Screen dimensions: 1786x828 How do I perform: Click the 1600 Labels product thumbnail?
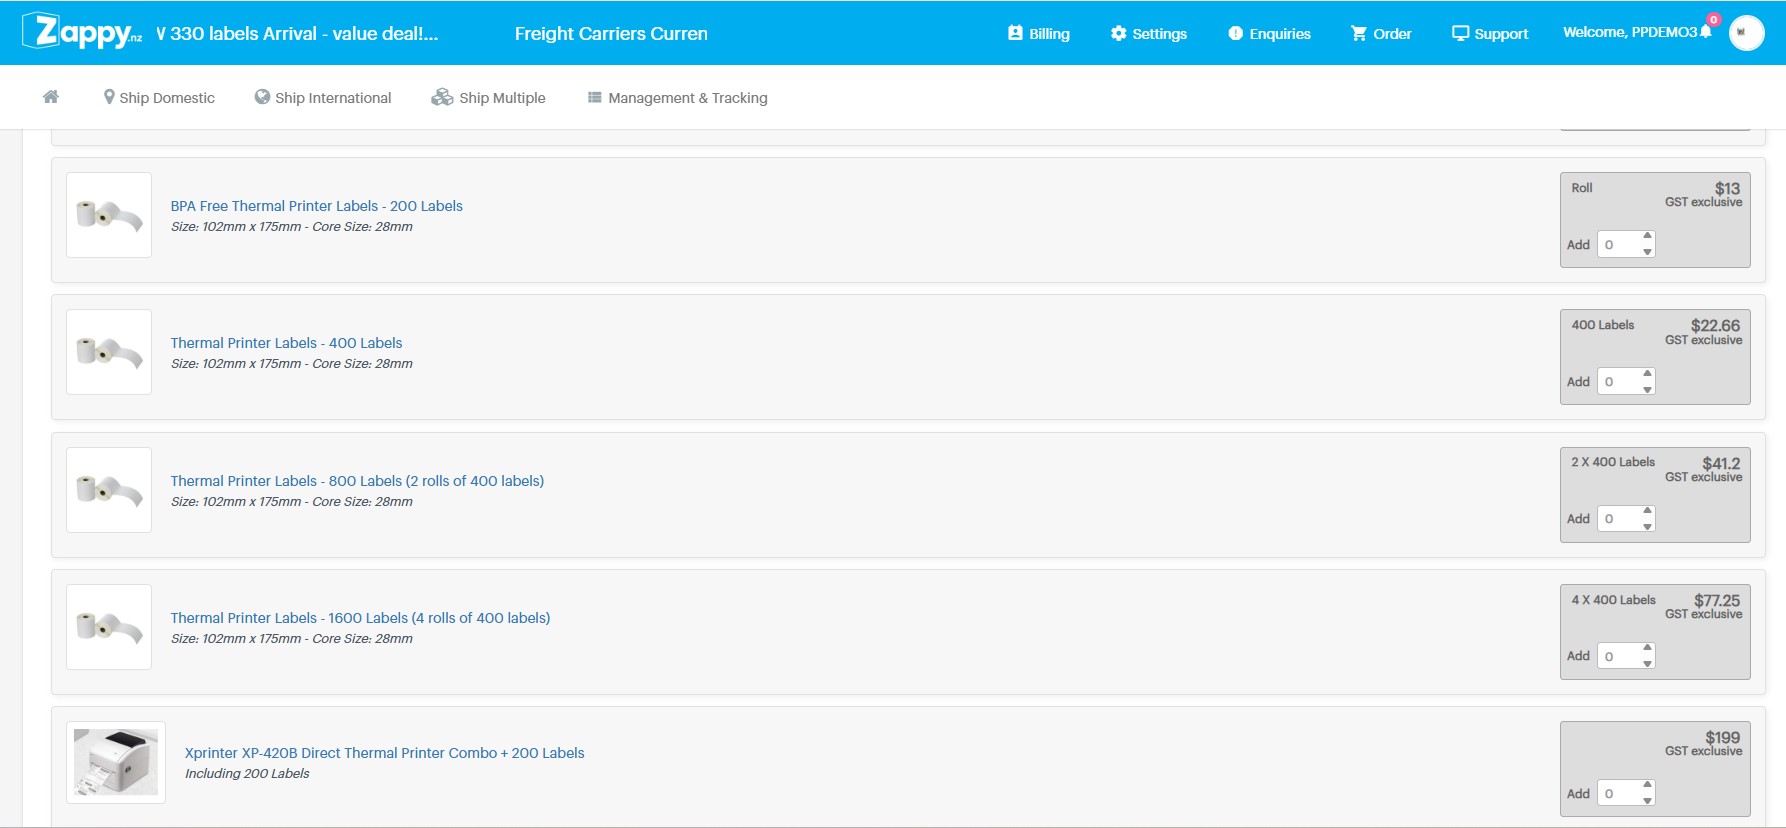pyautogui.click(x=109, y=627)
